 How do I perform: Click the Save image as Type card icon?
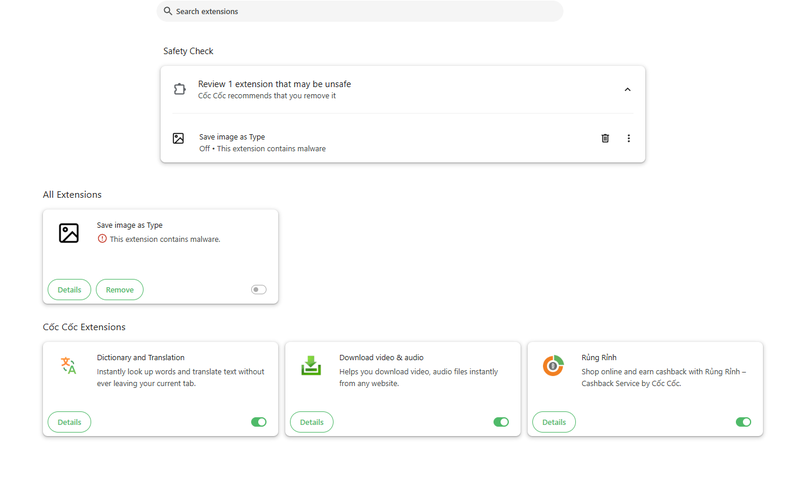[x=69, y=233]
